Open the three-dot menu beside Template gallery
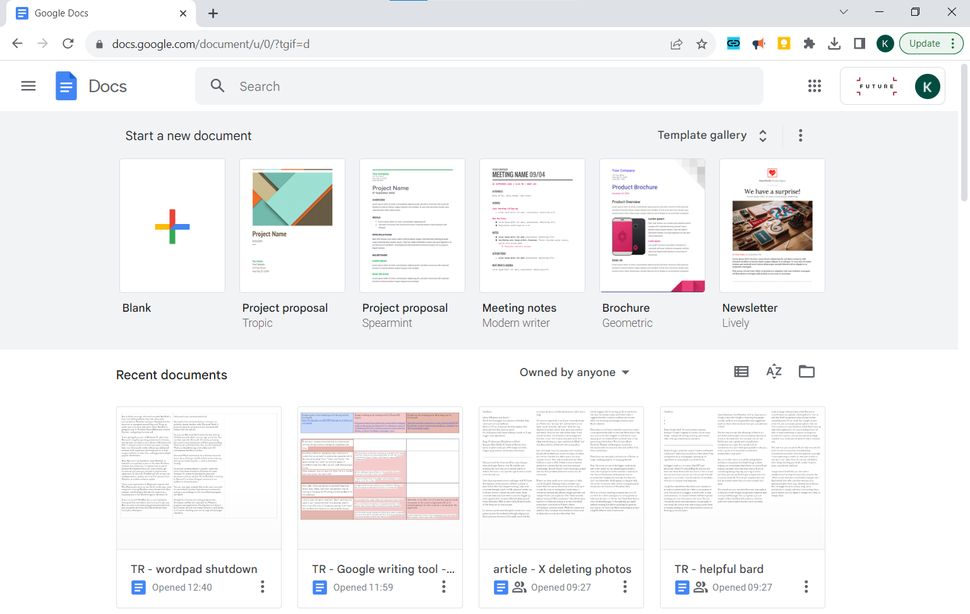Viewport: 970px width, 614px height. tap(800, 135)
